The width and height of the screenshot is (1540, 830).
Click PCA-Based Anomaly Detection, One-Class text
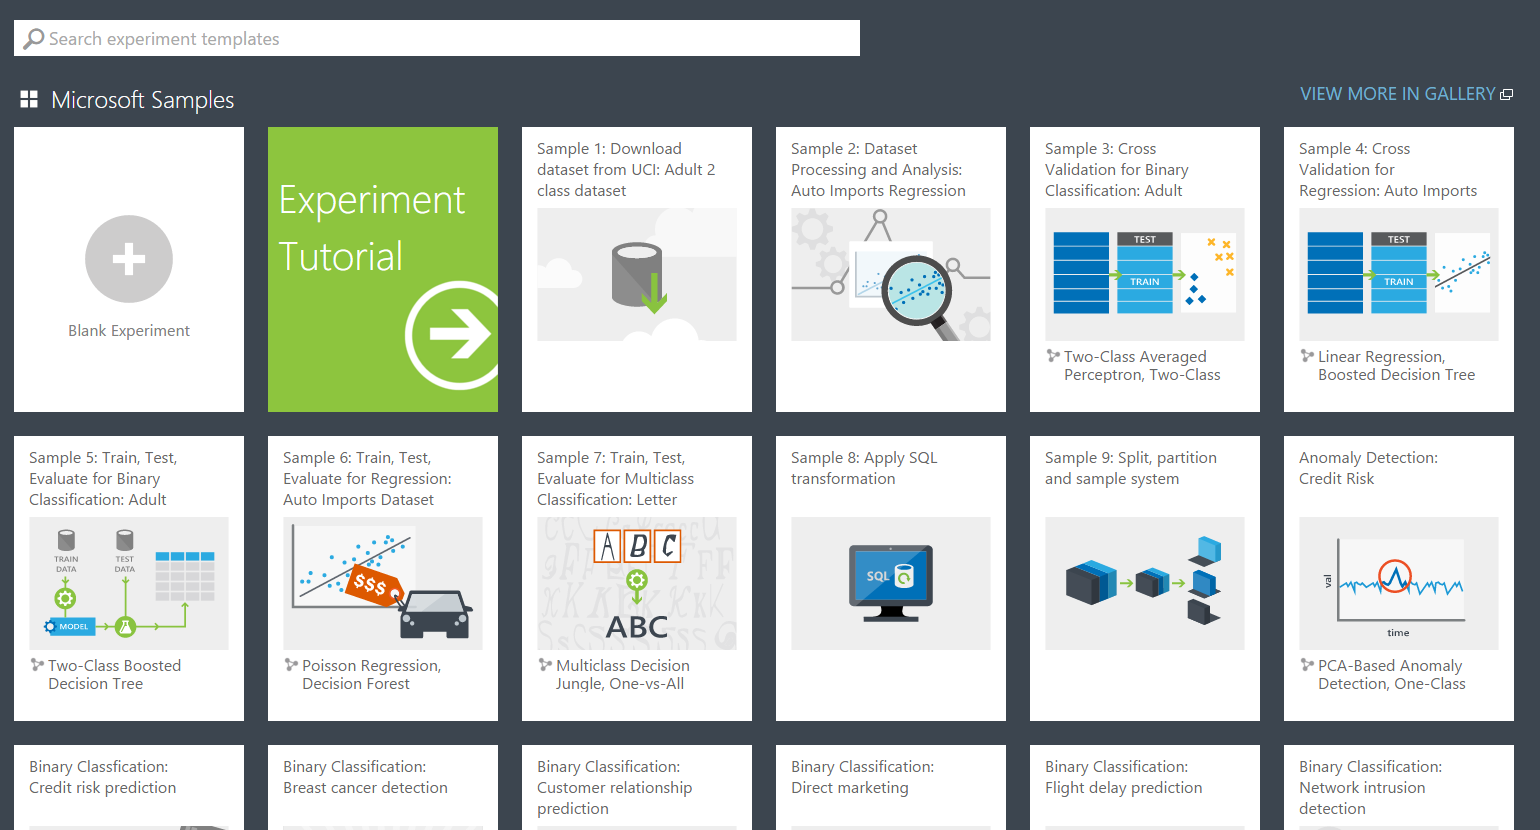[1392, 675]
